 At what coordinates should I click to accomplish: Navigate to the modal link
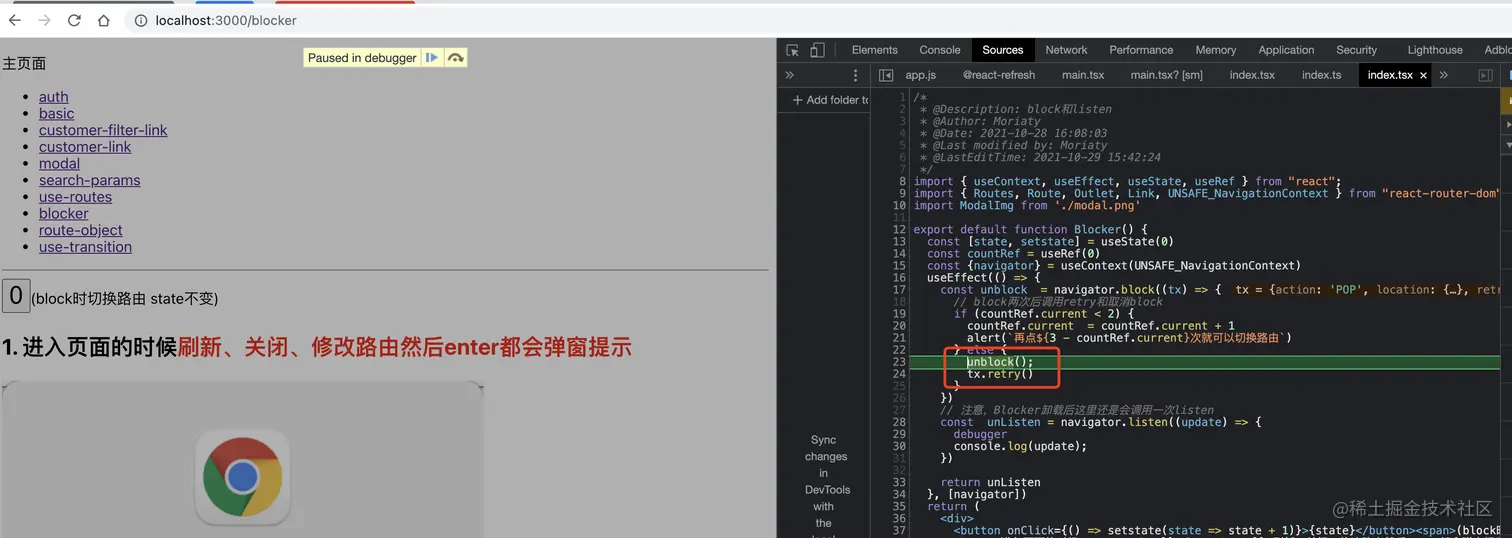click(60, 164)
